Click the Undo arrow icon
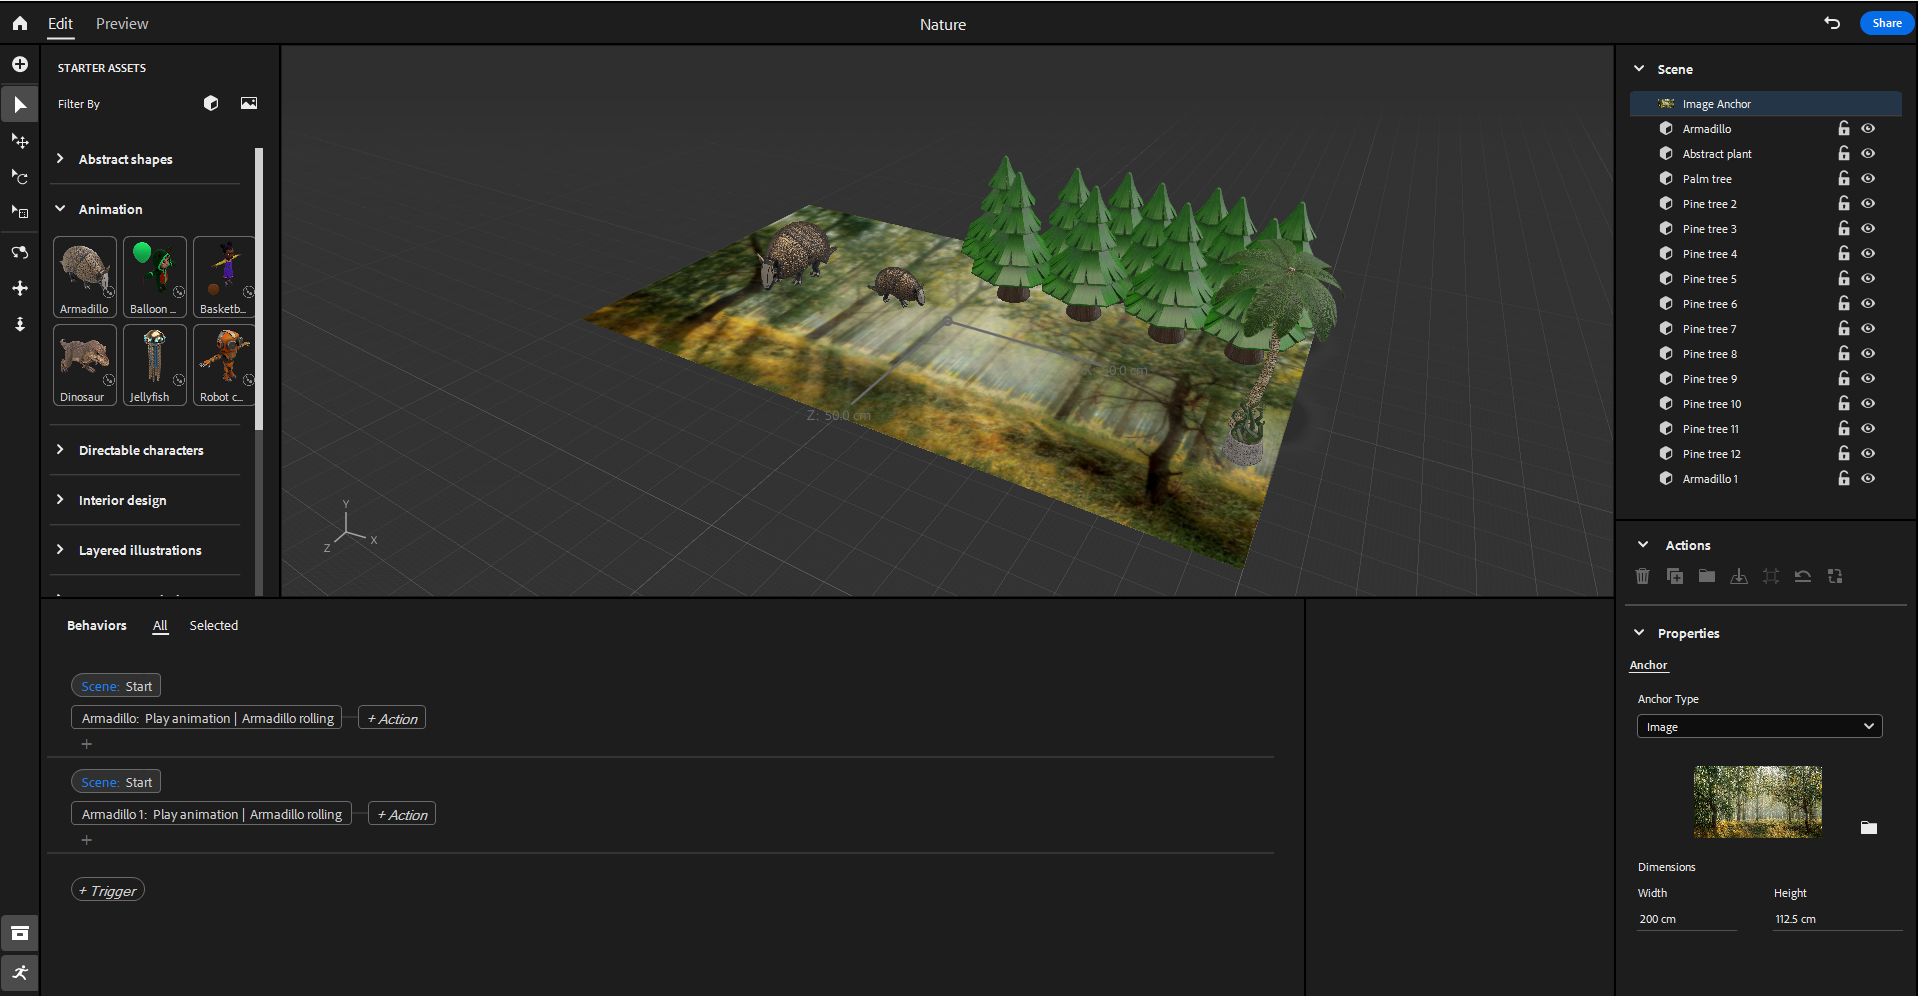1918x996 pixels. coord(1831,23)
